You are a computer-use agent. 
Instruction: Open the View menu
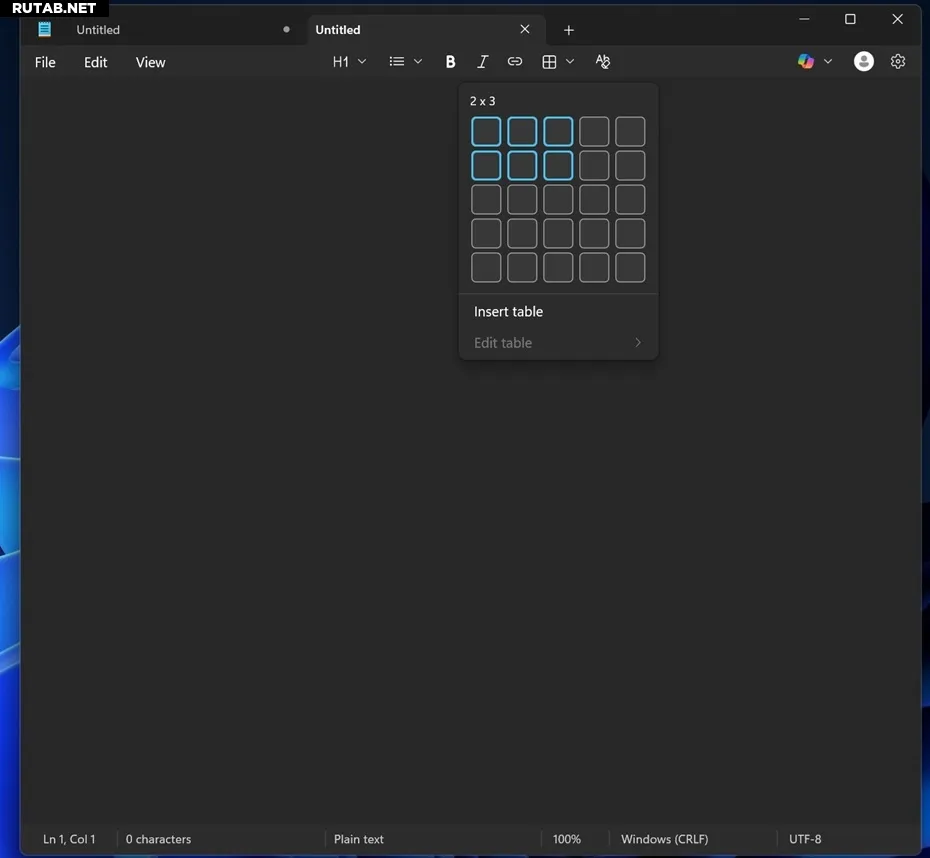click(x=150, y=62)
